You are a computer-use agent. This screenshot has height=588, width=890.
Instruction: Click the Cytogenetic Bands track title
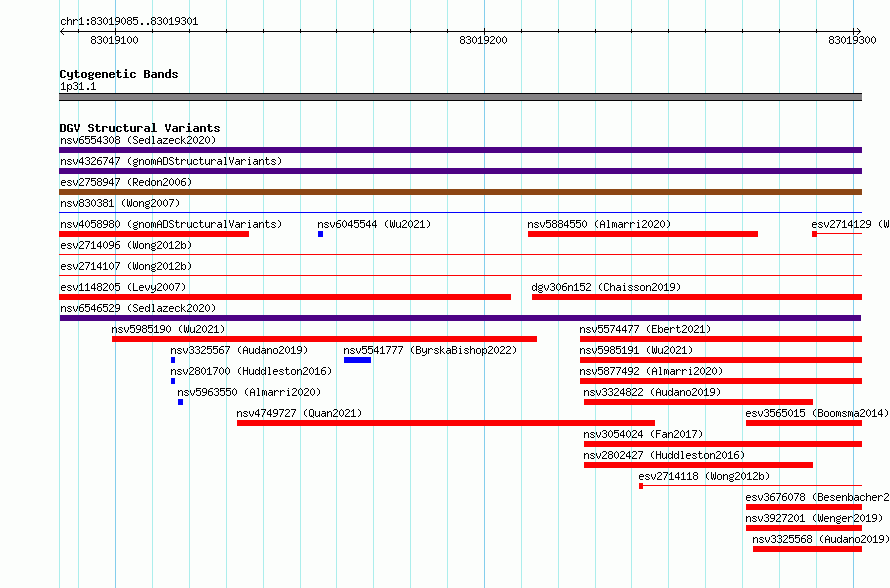coord(119,74)
